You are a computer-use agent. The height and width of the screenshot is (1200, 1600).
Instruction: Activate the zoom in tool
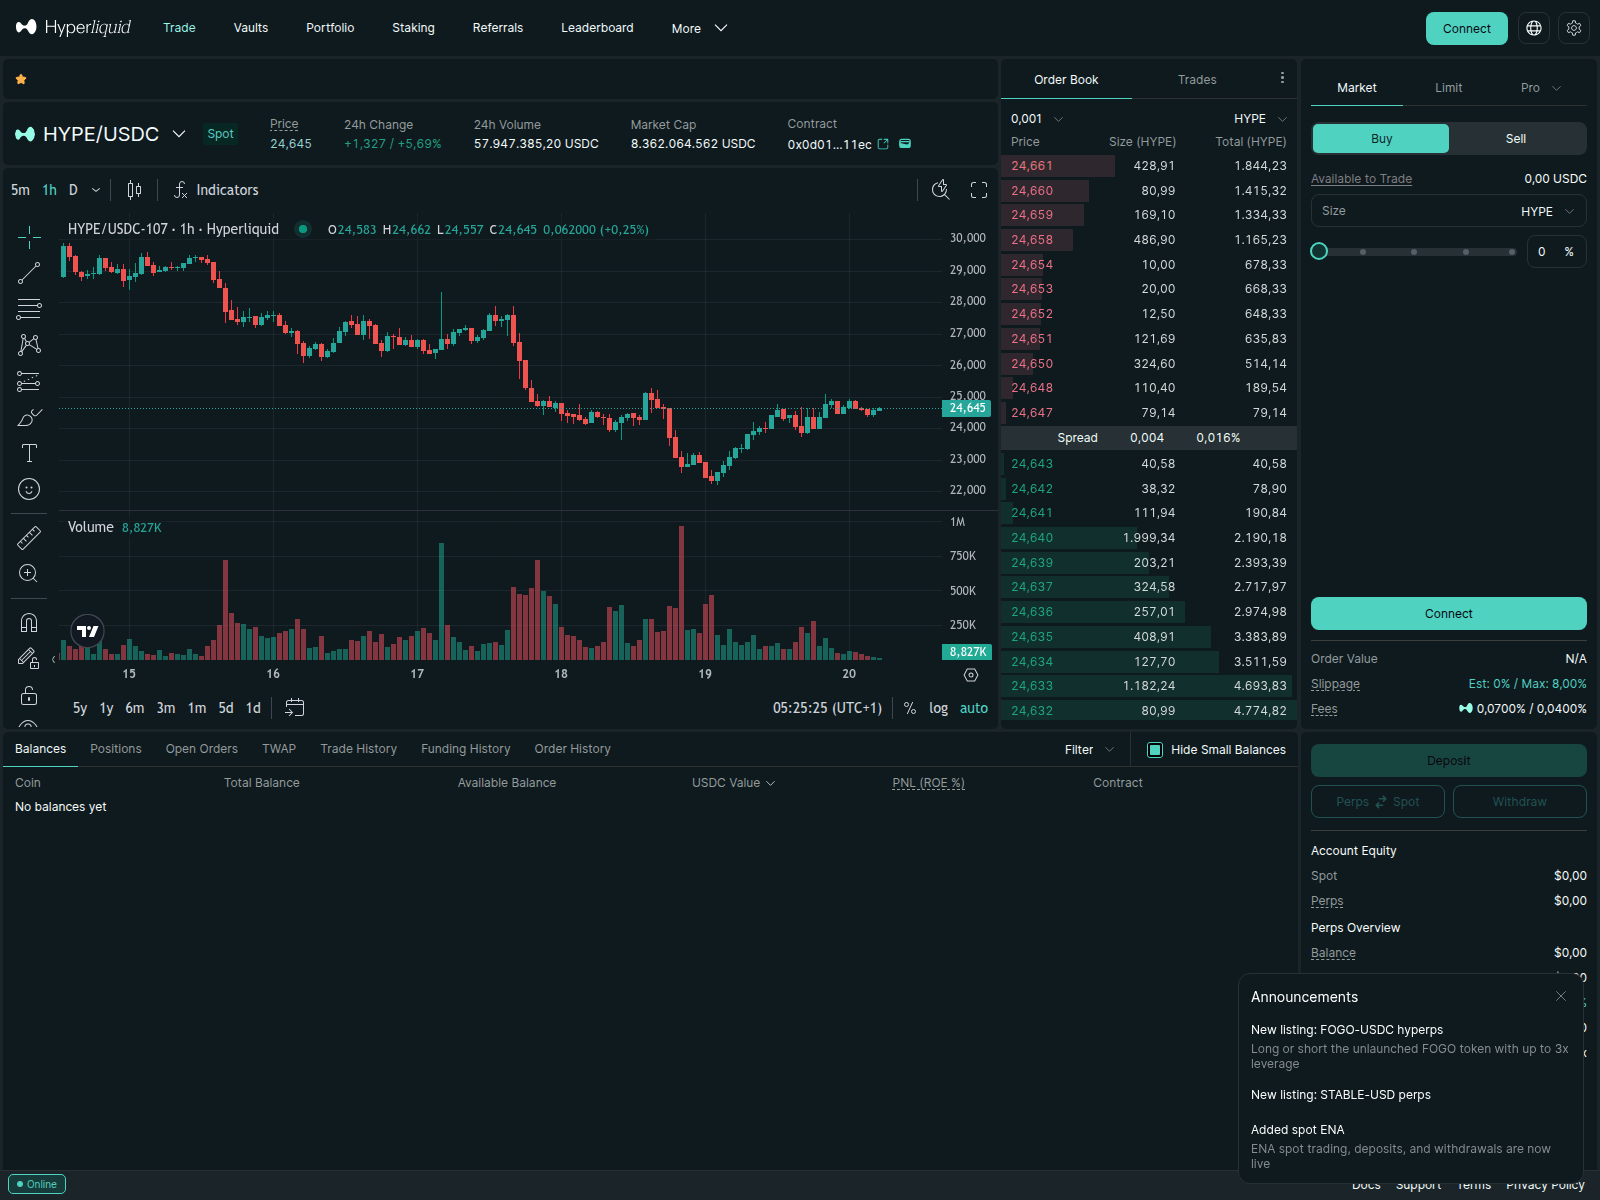coord(29,574)
